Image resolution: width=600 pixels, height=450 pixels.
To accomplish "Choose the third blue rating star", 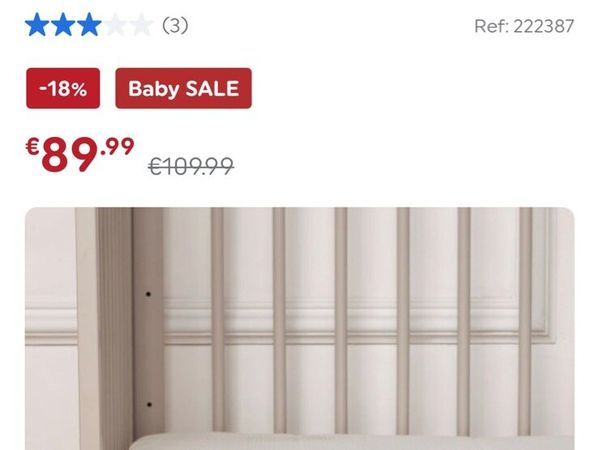I will pyautogui.click(x=89, y=25).
